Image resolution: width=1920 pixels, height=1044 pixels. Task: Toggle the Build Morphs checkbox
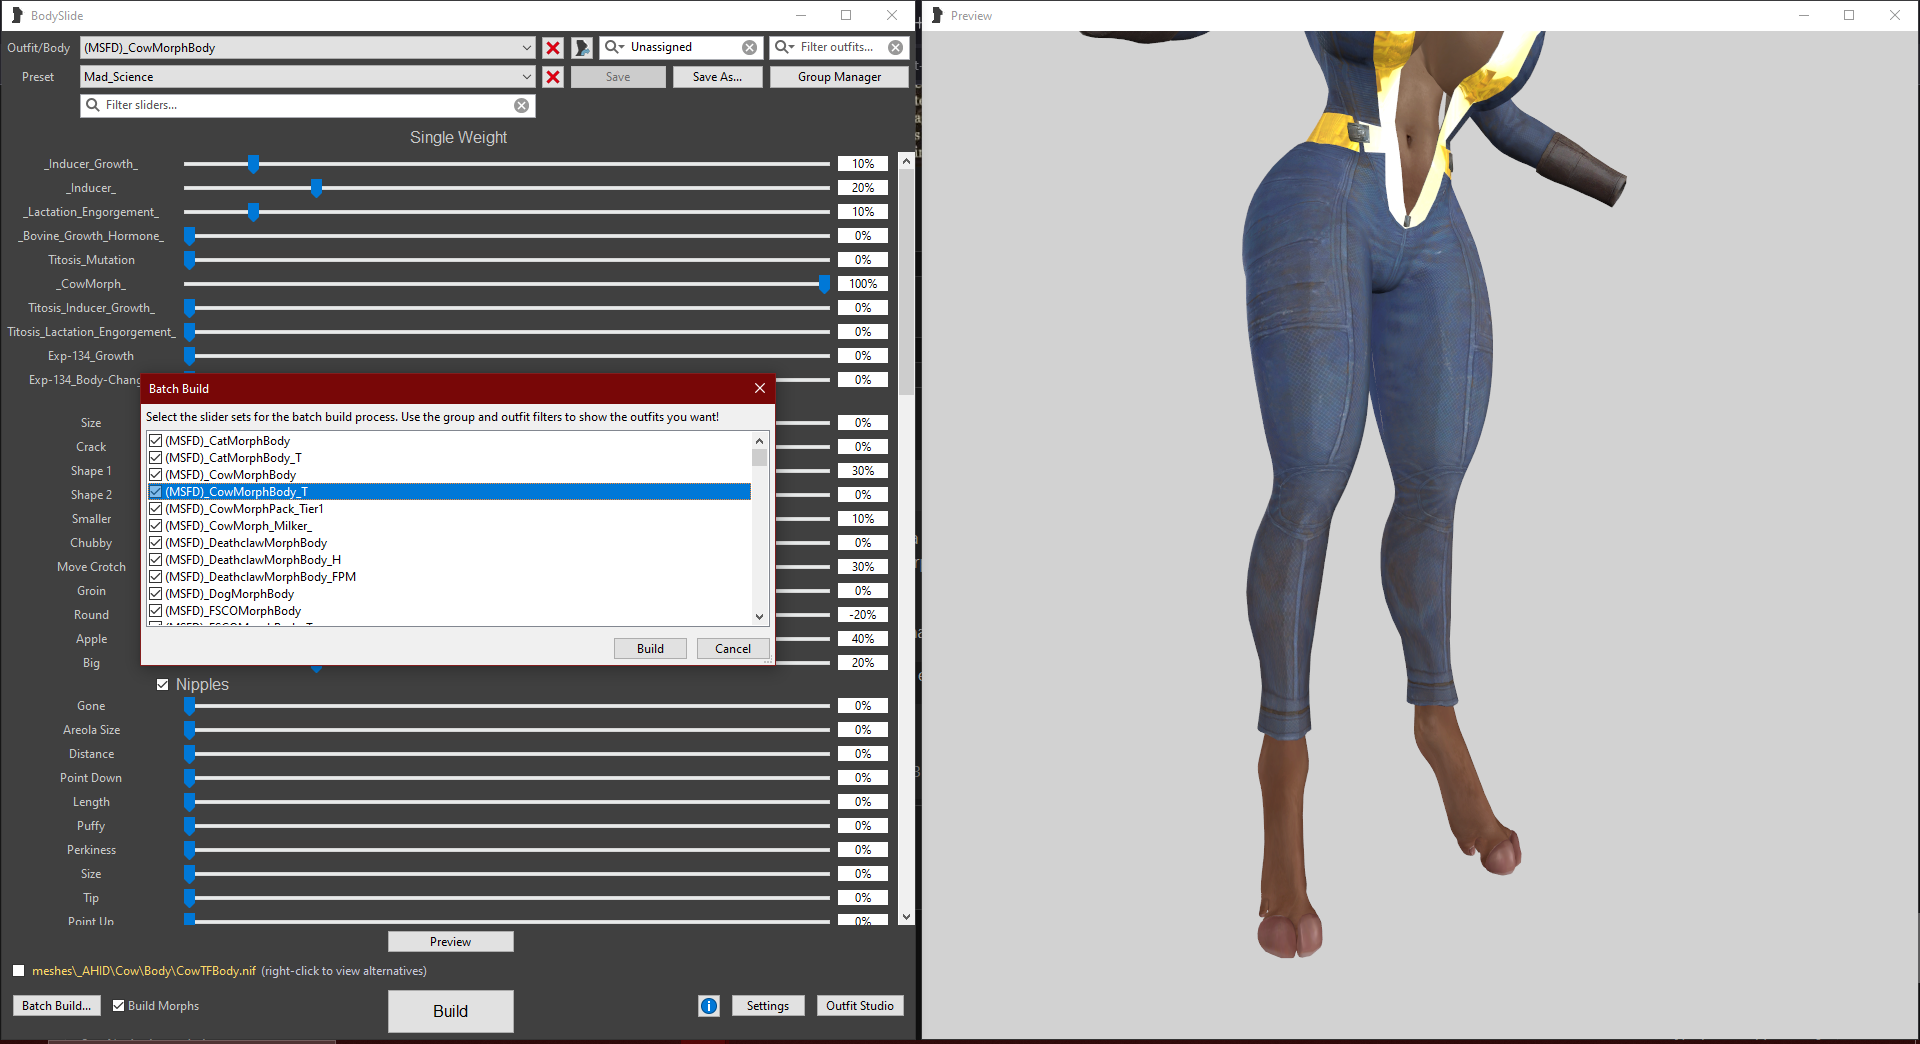[118, 1006]
